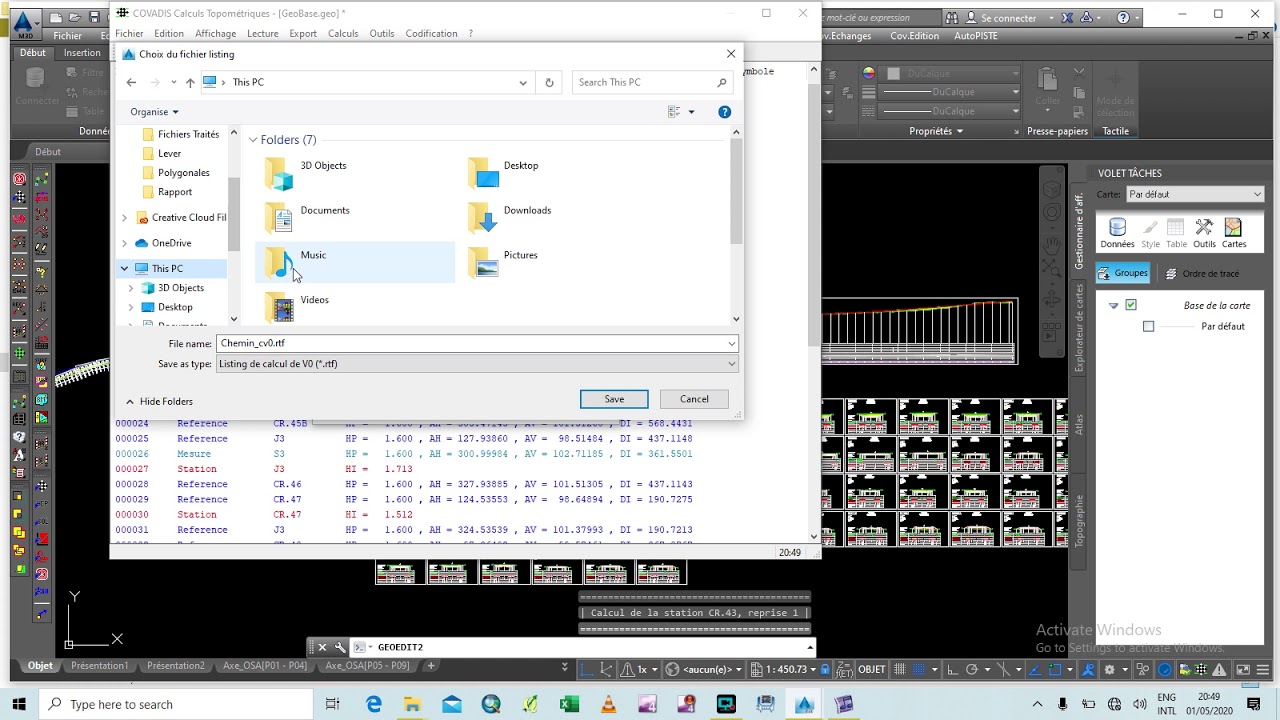Switch to Axe_OSA[P01 - P04] layout tab
The image size is (1280, 720).
[x=265, y=666]
